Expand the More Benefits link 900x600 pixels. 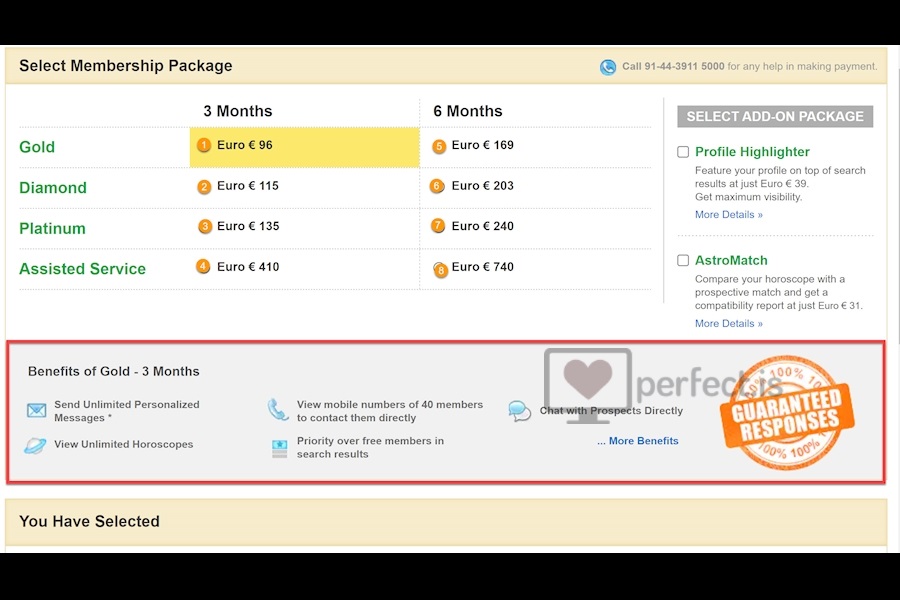[x=638, y=441]
